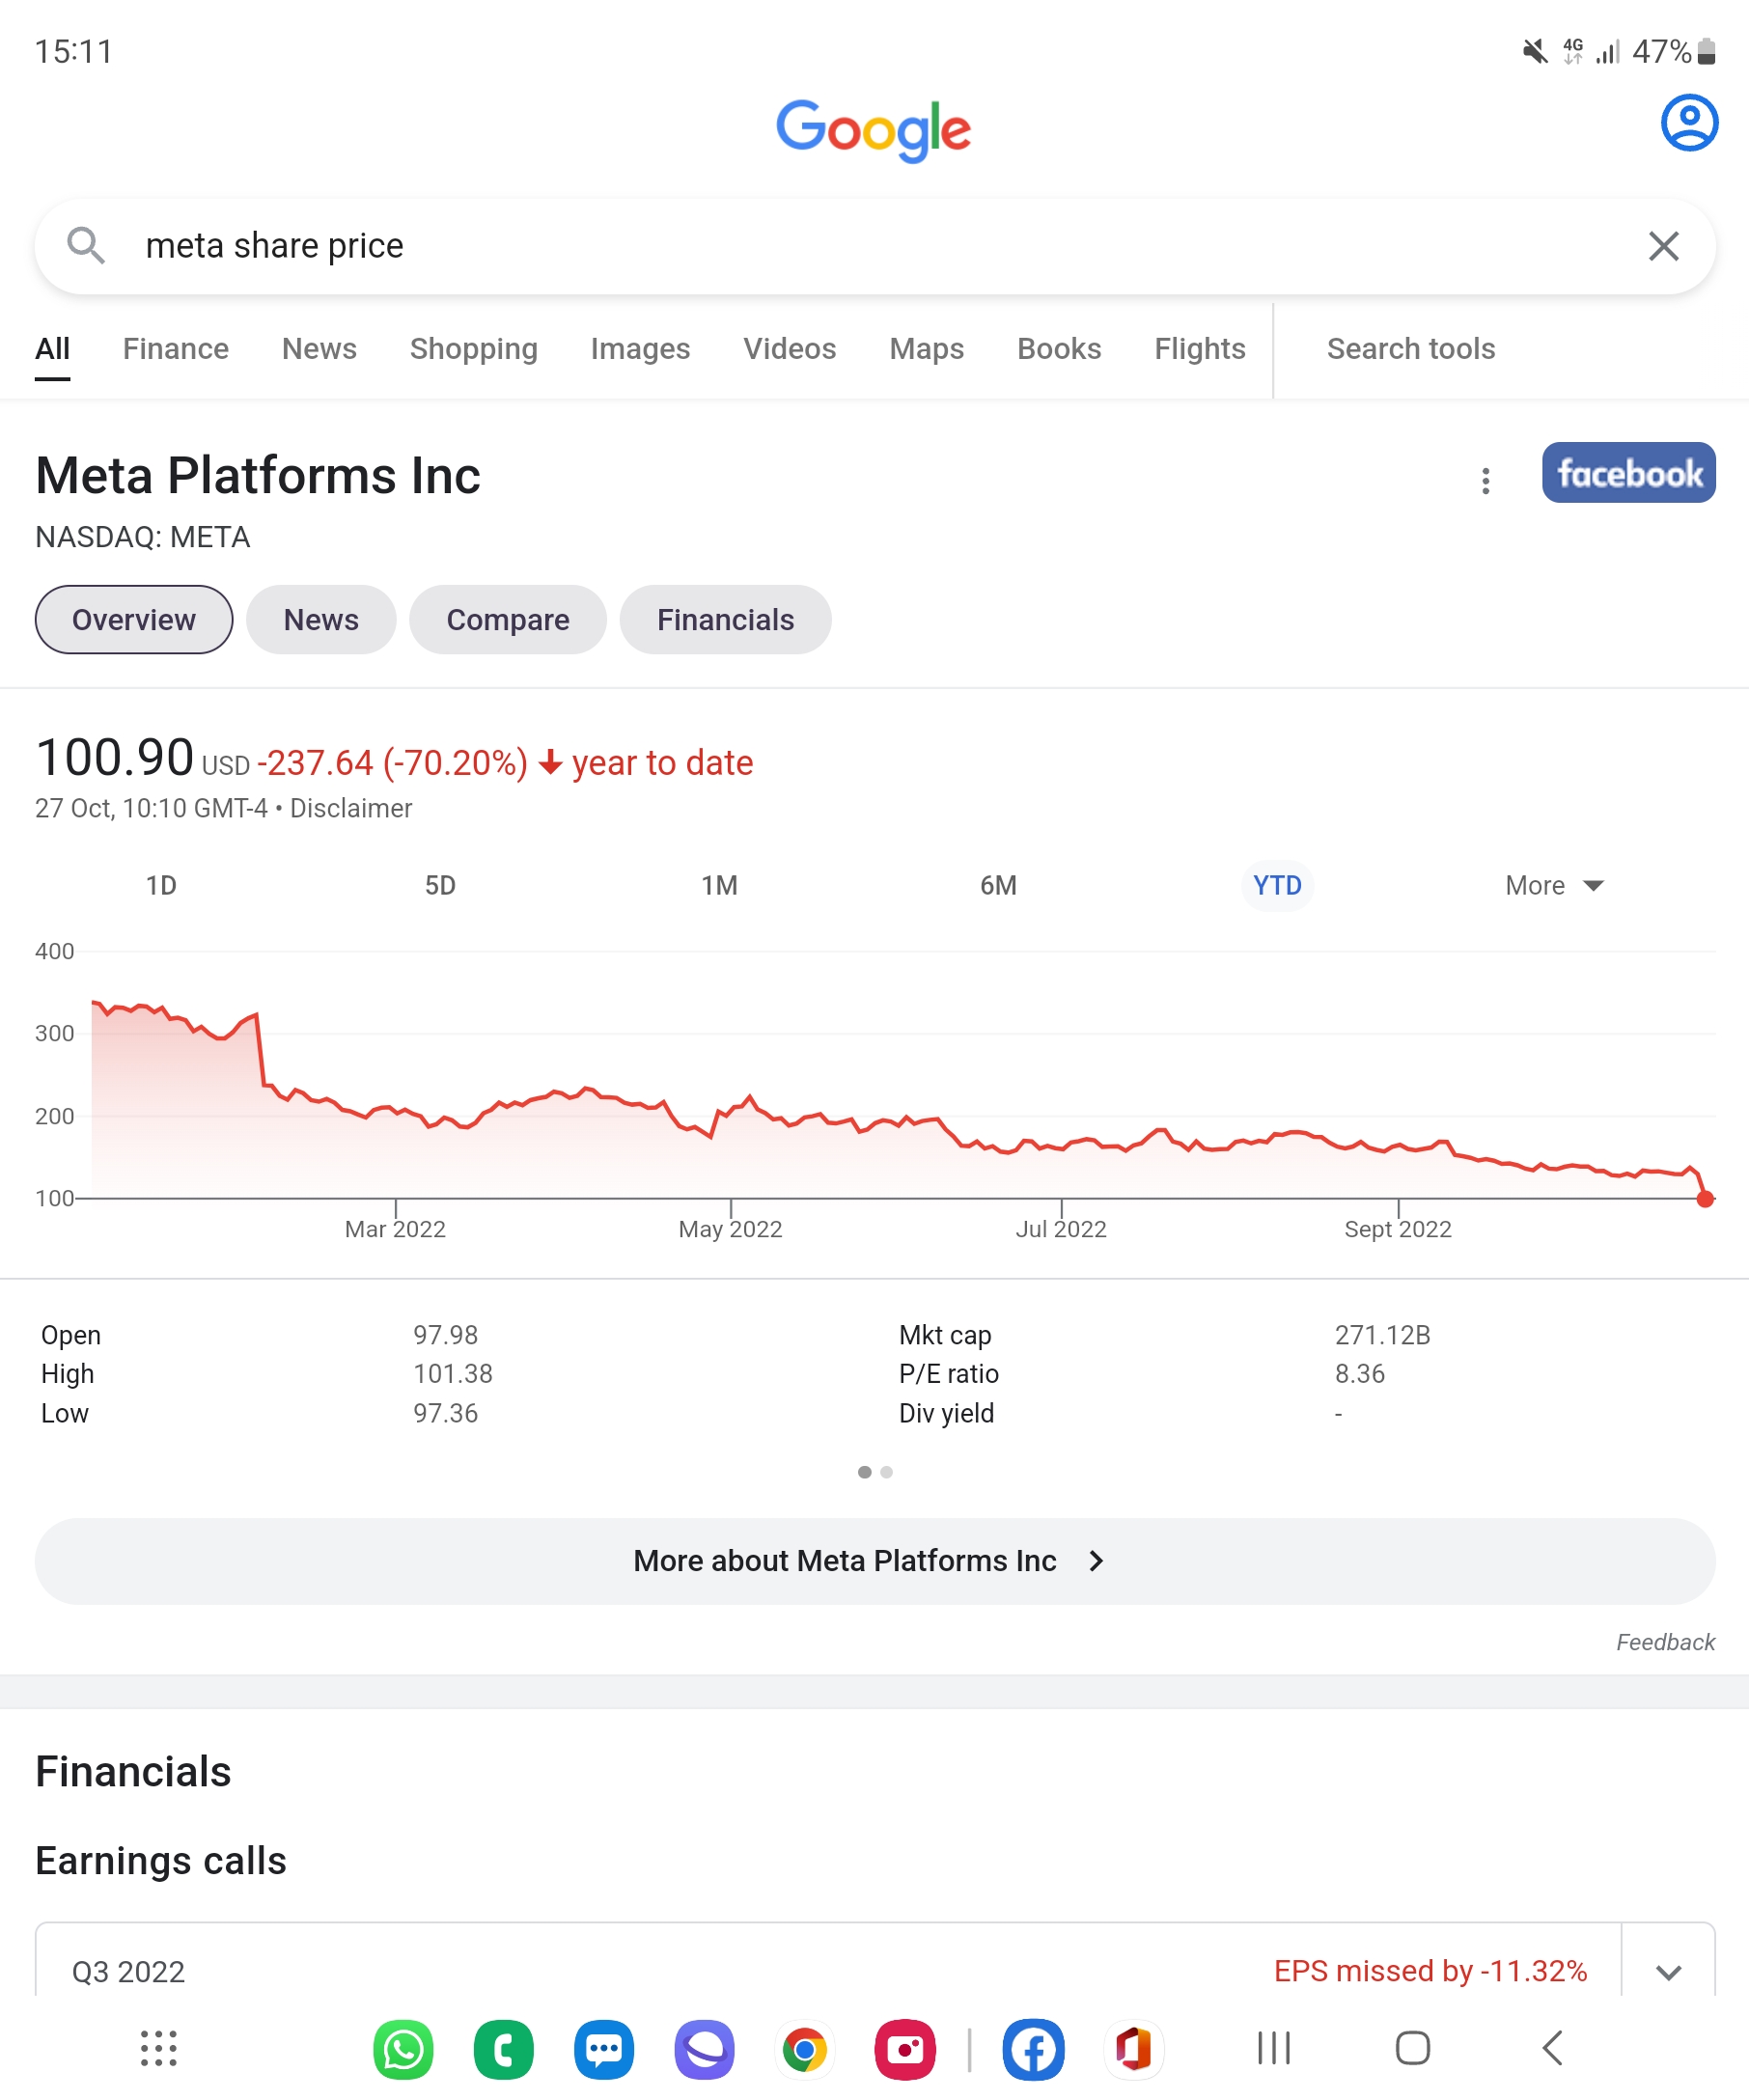Tap the three-dot options icon beside Meta

coord(1485,481)
